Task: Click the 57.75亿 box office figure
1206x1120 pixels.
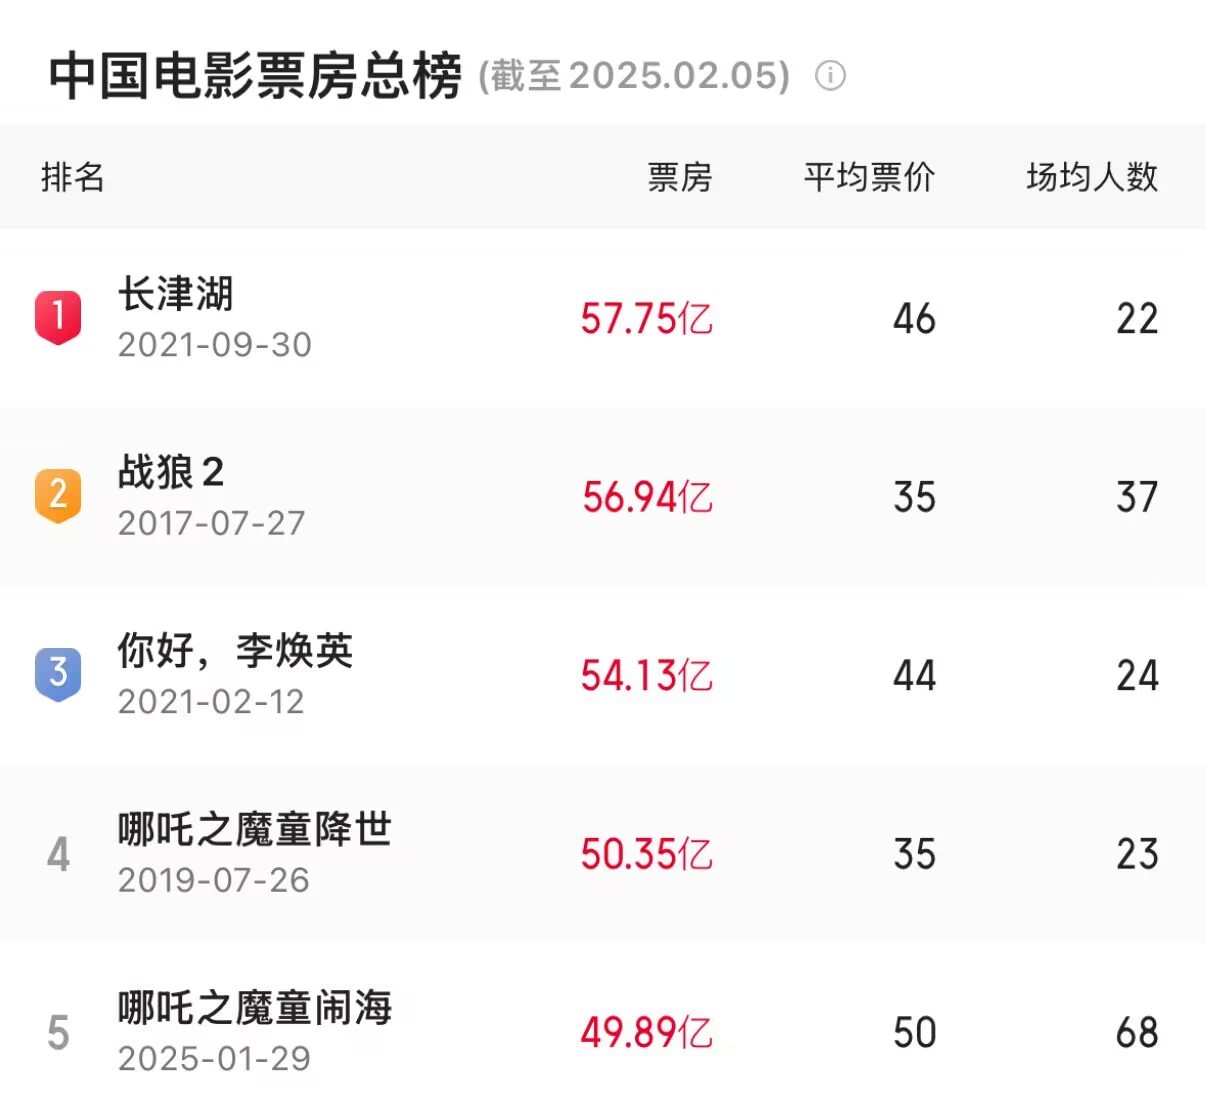Action: (x=646, y=319)
